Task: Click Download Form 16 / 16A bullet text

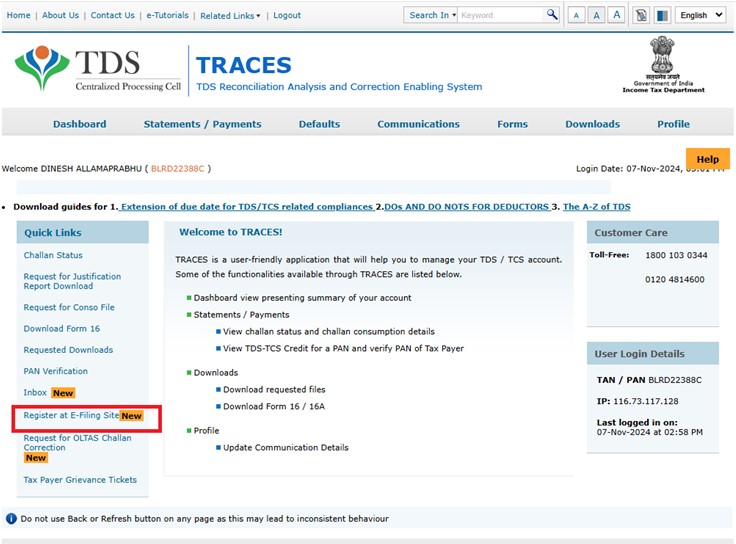Action: [274, 406]
